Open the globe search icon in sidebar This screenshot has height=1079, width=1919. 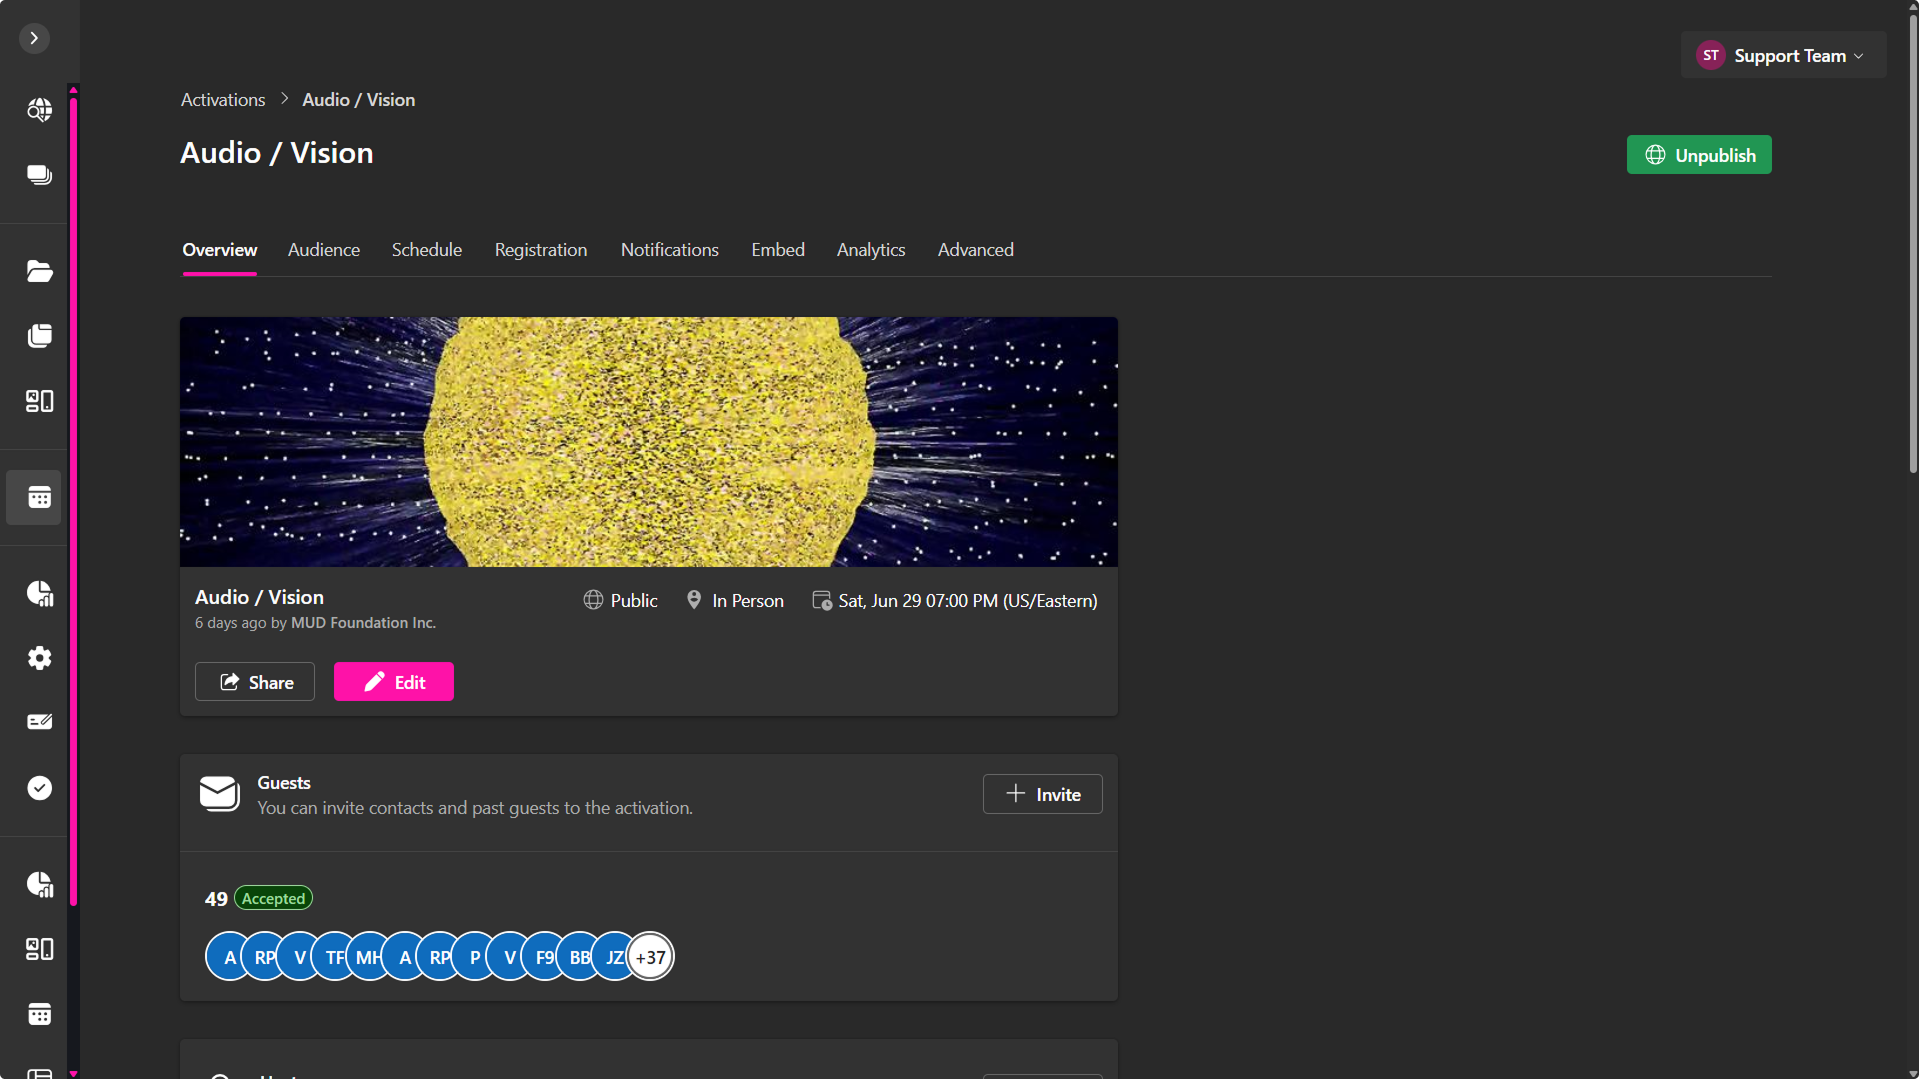coord(39,110)
